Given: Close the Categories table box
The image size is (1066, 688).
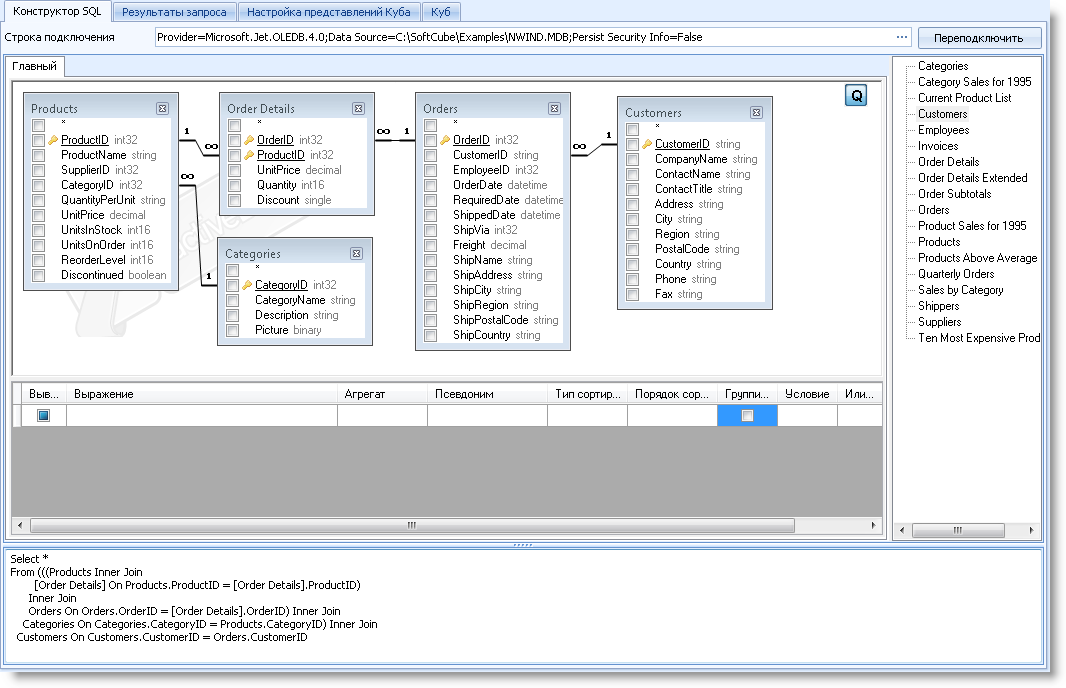Looking at the screenshot, I should coord(356,254).
